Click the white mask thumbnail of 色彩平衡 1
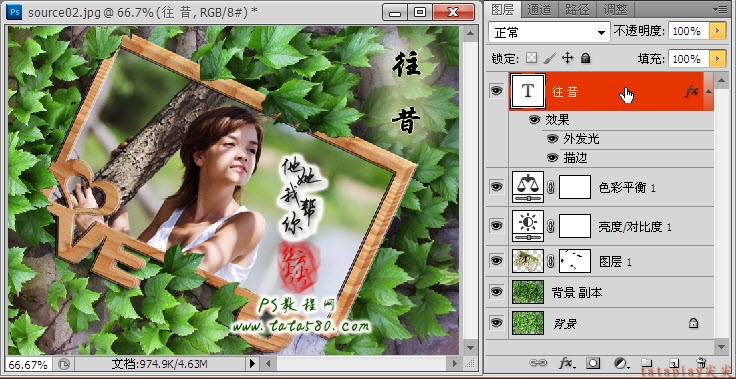This screenshot has width=736, height=379. pos(575,187)
